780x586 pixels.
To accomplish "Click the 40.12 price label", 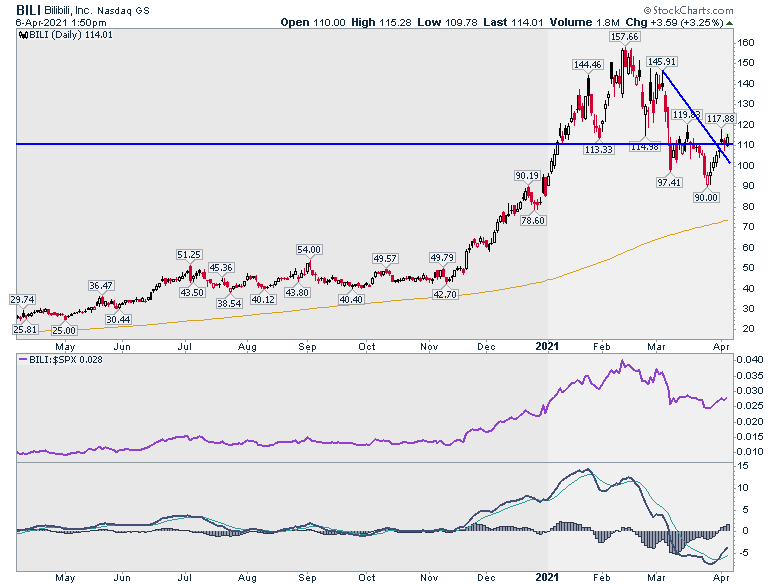I will 263,299.
